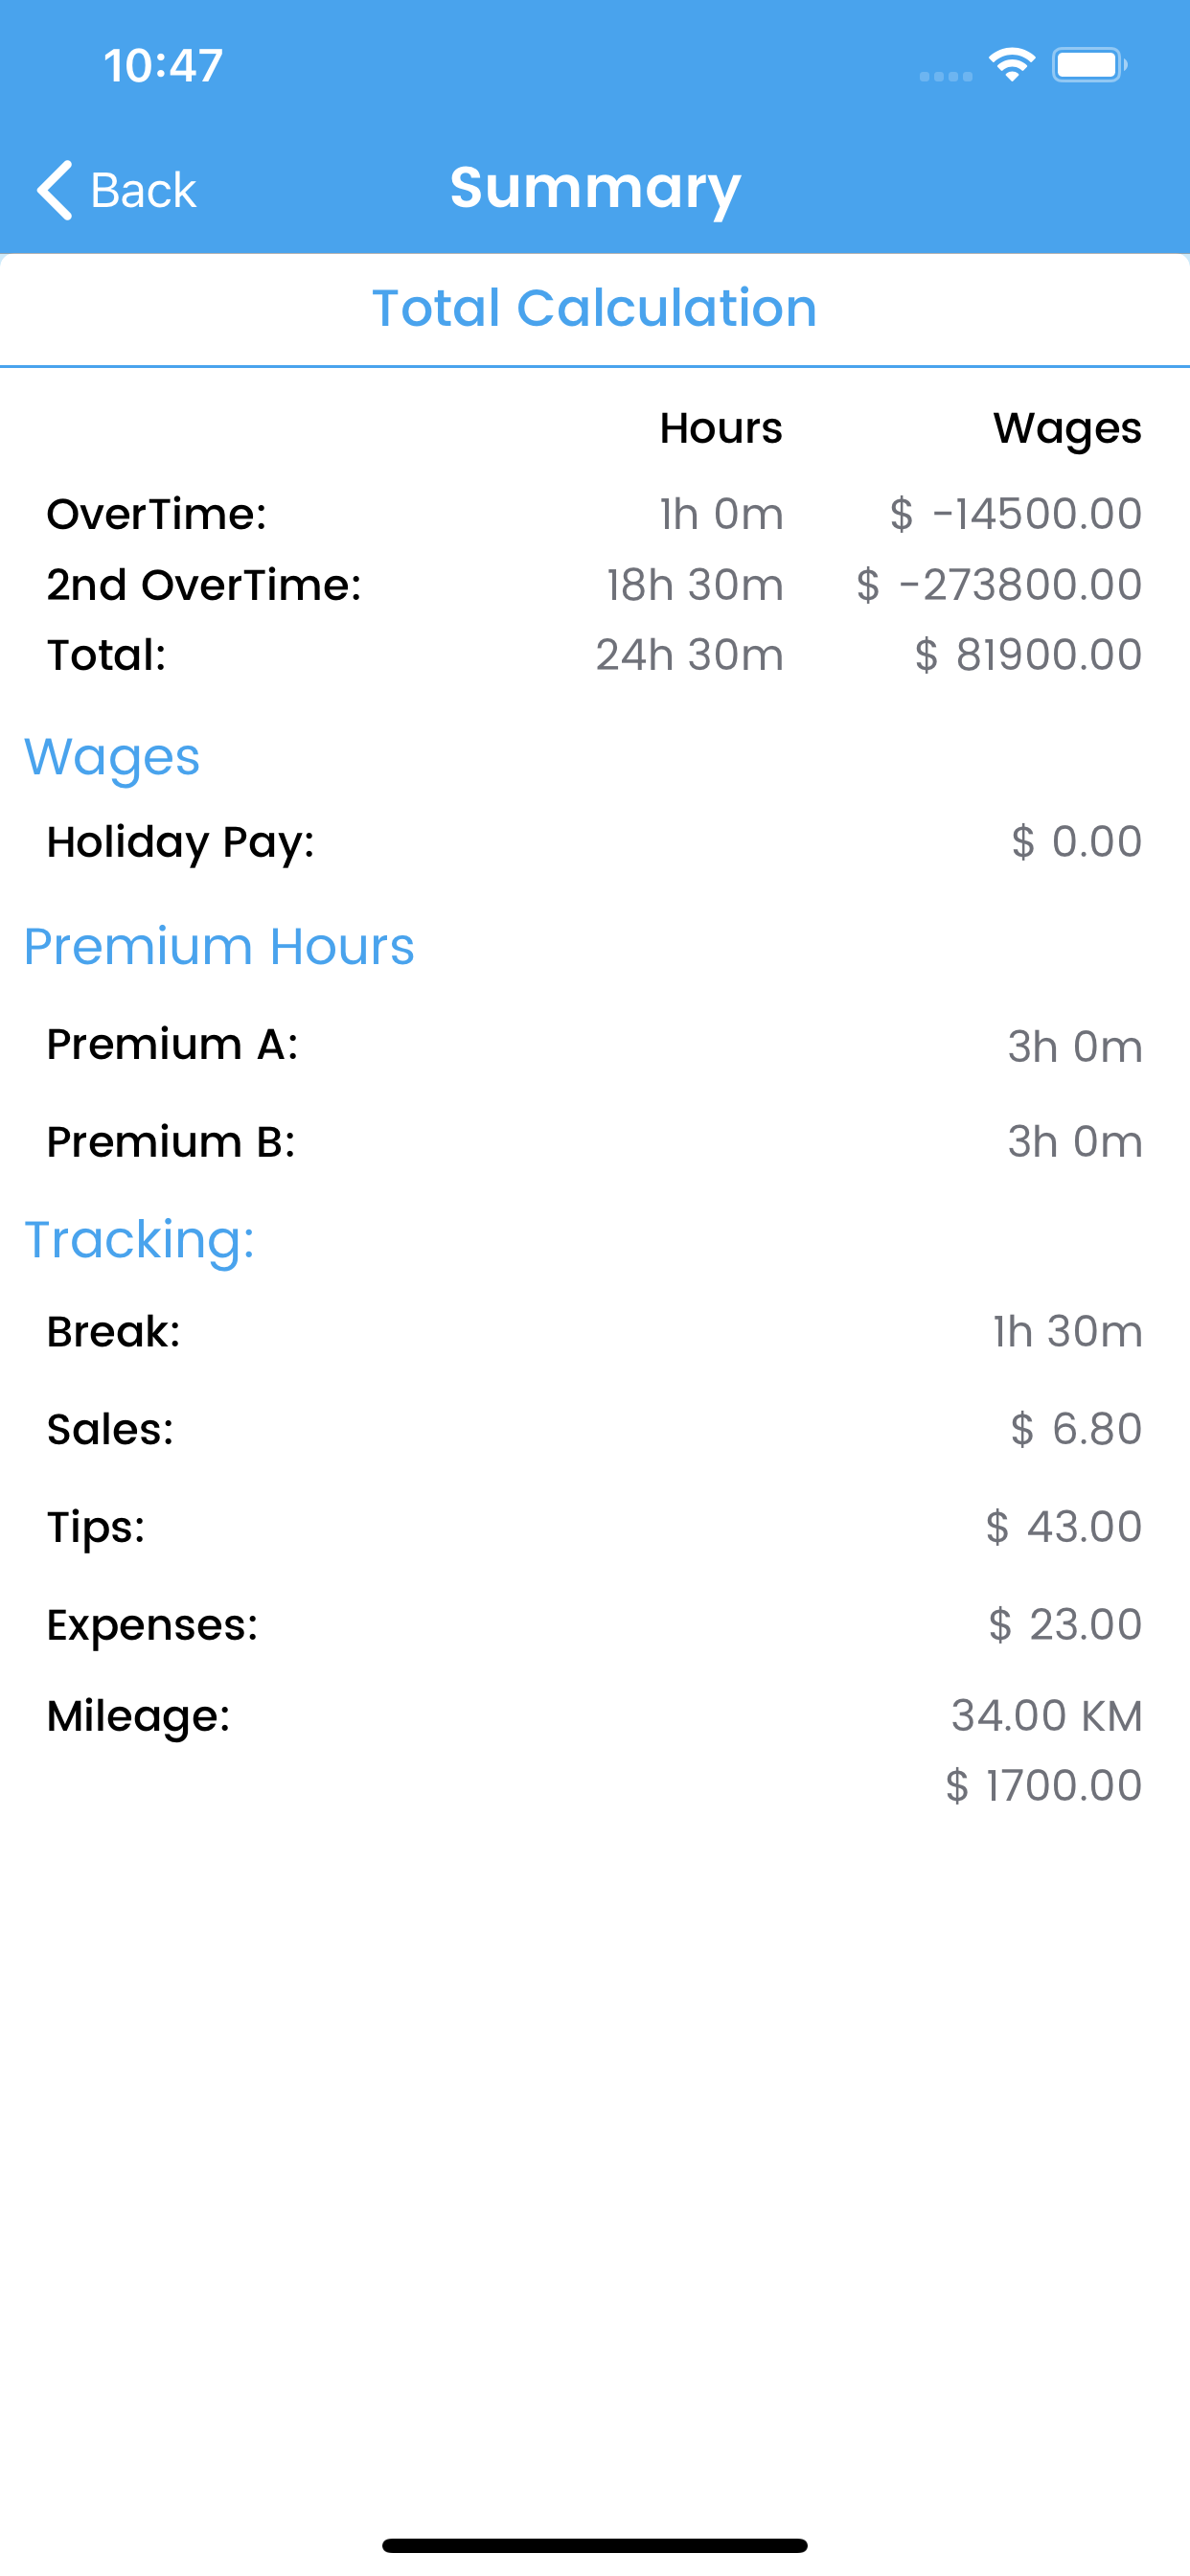Select the Total Calculation tab header
Screen dimensions: 1190x2576
click(x=595, y=308)
